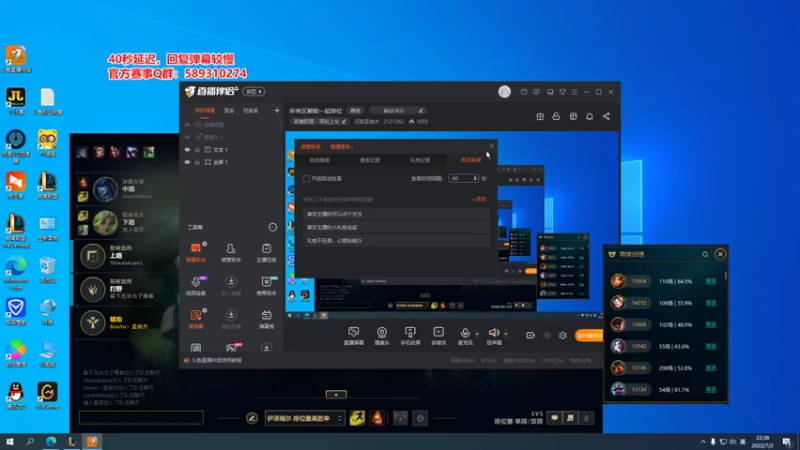Viewport: 800px width, 450px height.
Task: Click the 修改 button next to room title
Action: (x=355, y=111)
